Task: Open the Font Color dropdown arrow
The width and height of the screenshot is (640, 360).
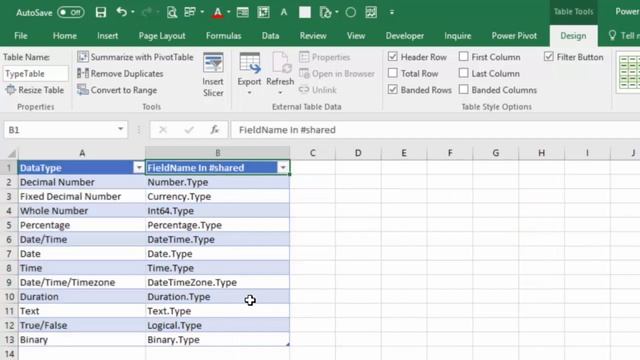Action: click(229, 12)
